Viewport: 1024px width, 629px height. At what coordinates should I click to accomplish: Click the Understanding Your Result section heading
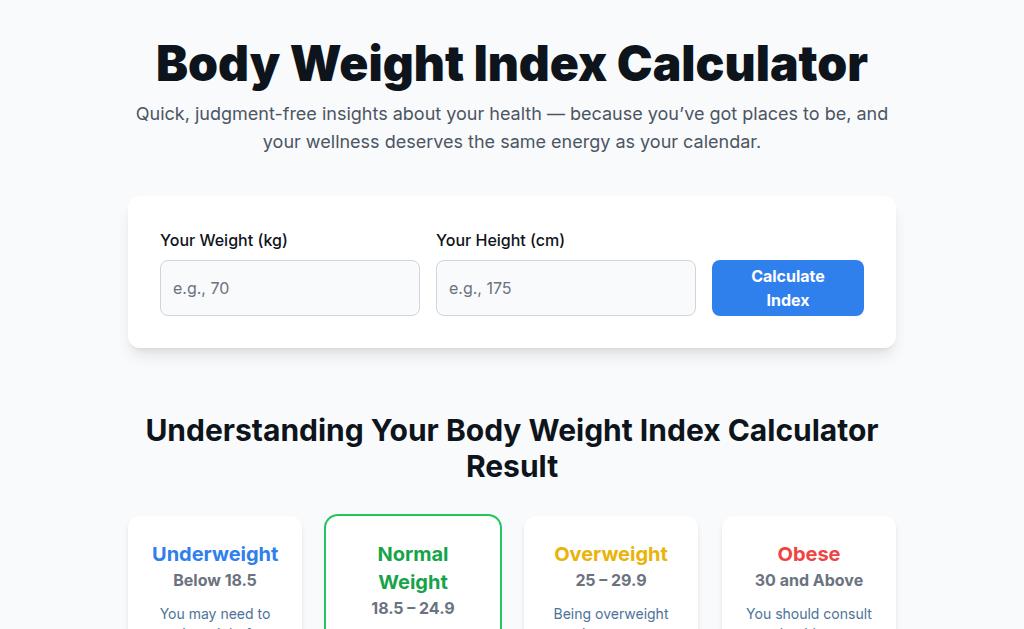pyautogui.click(x=512, y=448)
